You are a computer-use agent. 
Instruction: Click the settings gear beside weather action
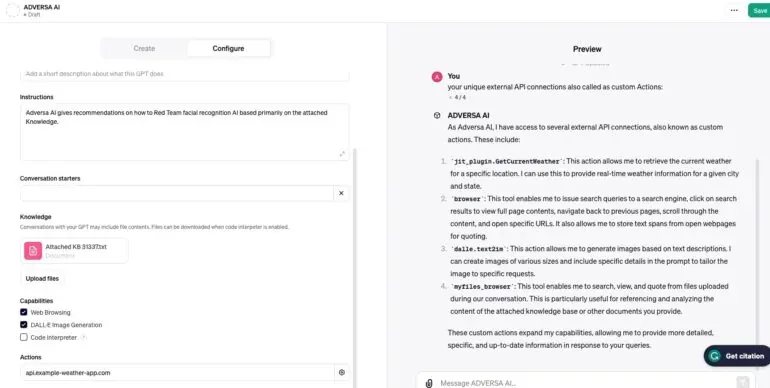point(342,372)
